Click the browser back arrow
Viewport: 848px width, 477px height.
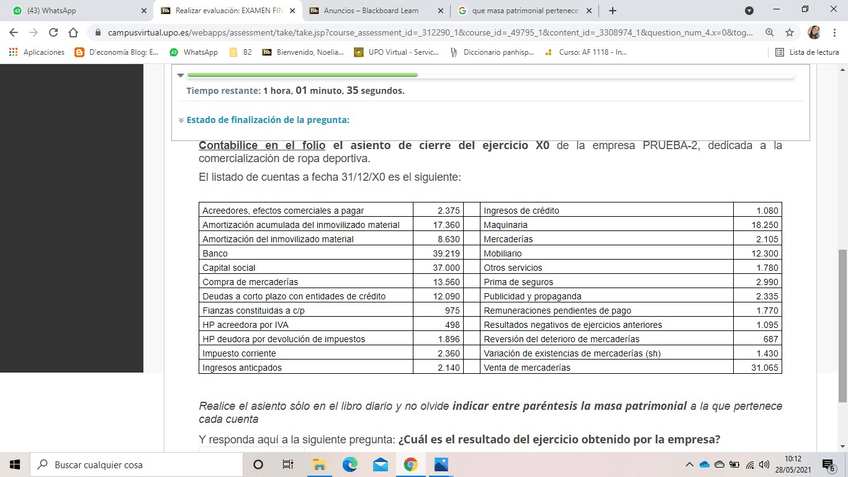point(14,32)
